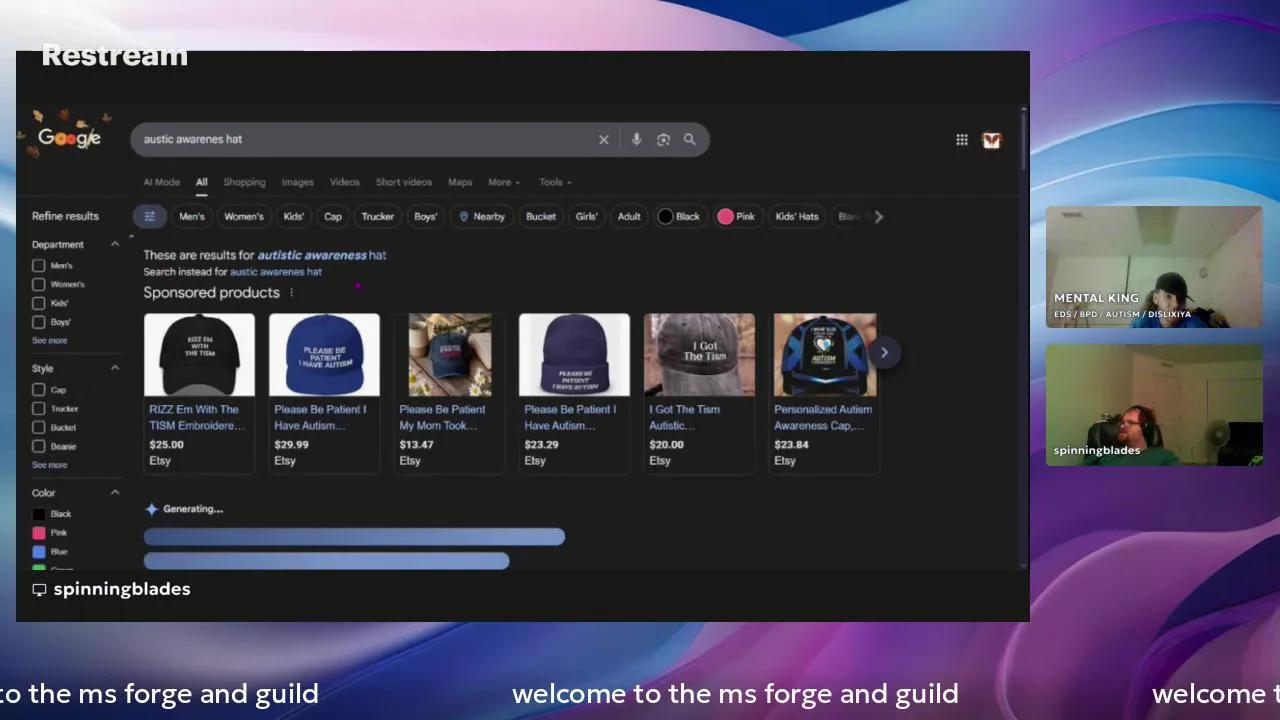Tick the Men's department checkbox
Viewport: 1280px width, 720px height.
pyautogui.click(x=38, y=266)
